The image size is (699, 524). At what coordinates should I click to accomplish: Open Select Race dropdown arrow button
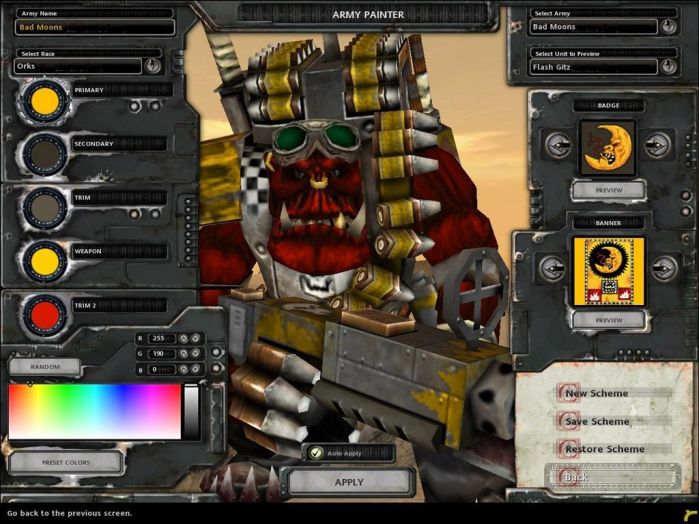(x=152, y=66)
